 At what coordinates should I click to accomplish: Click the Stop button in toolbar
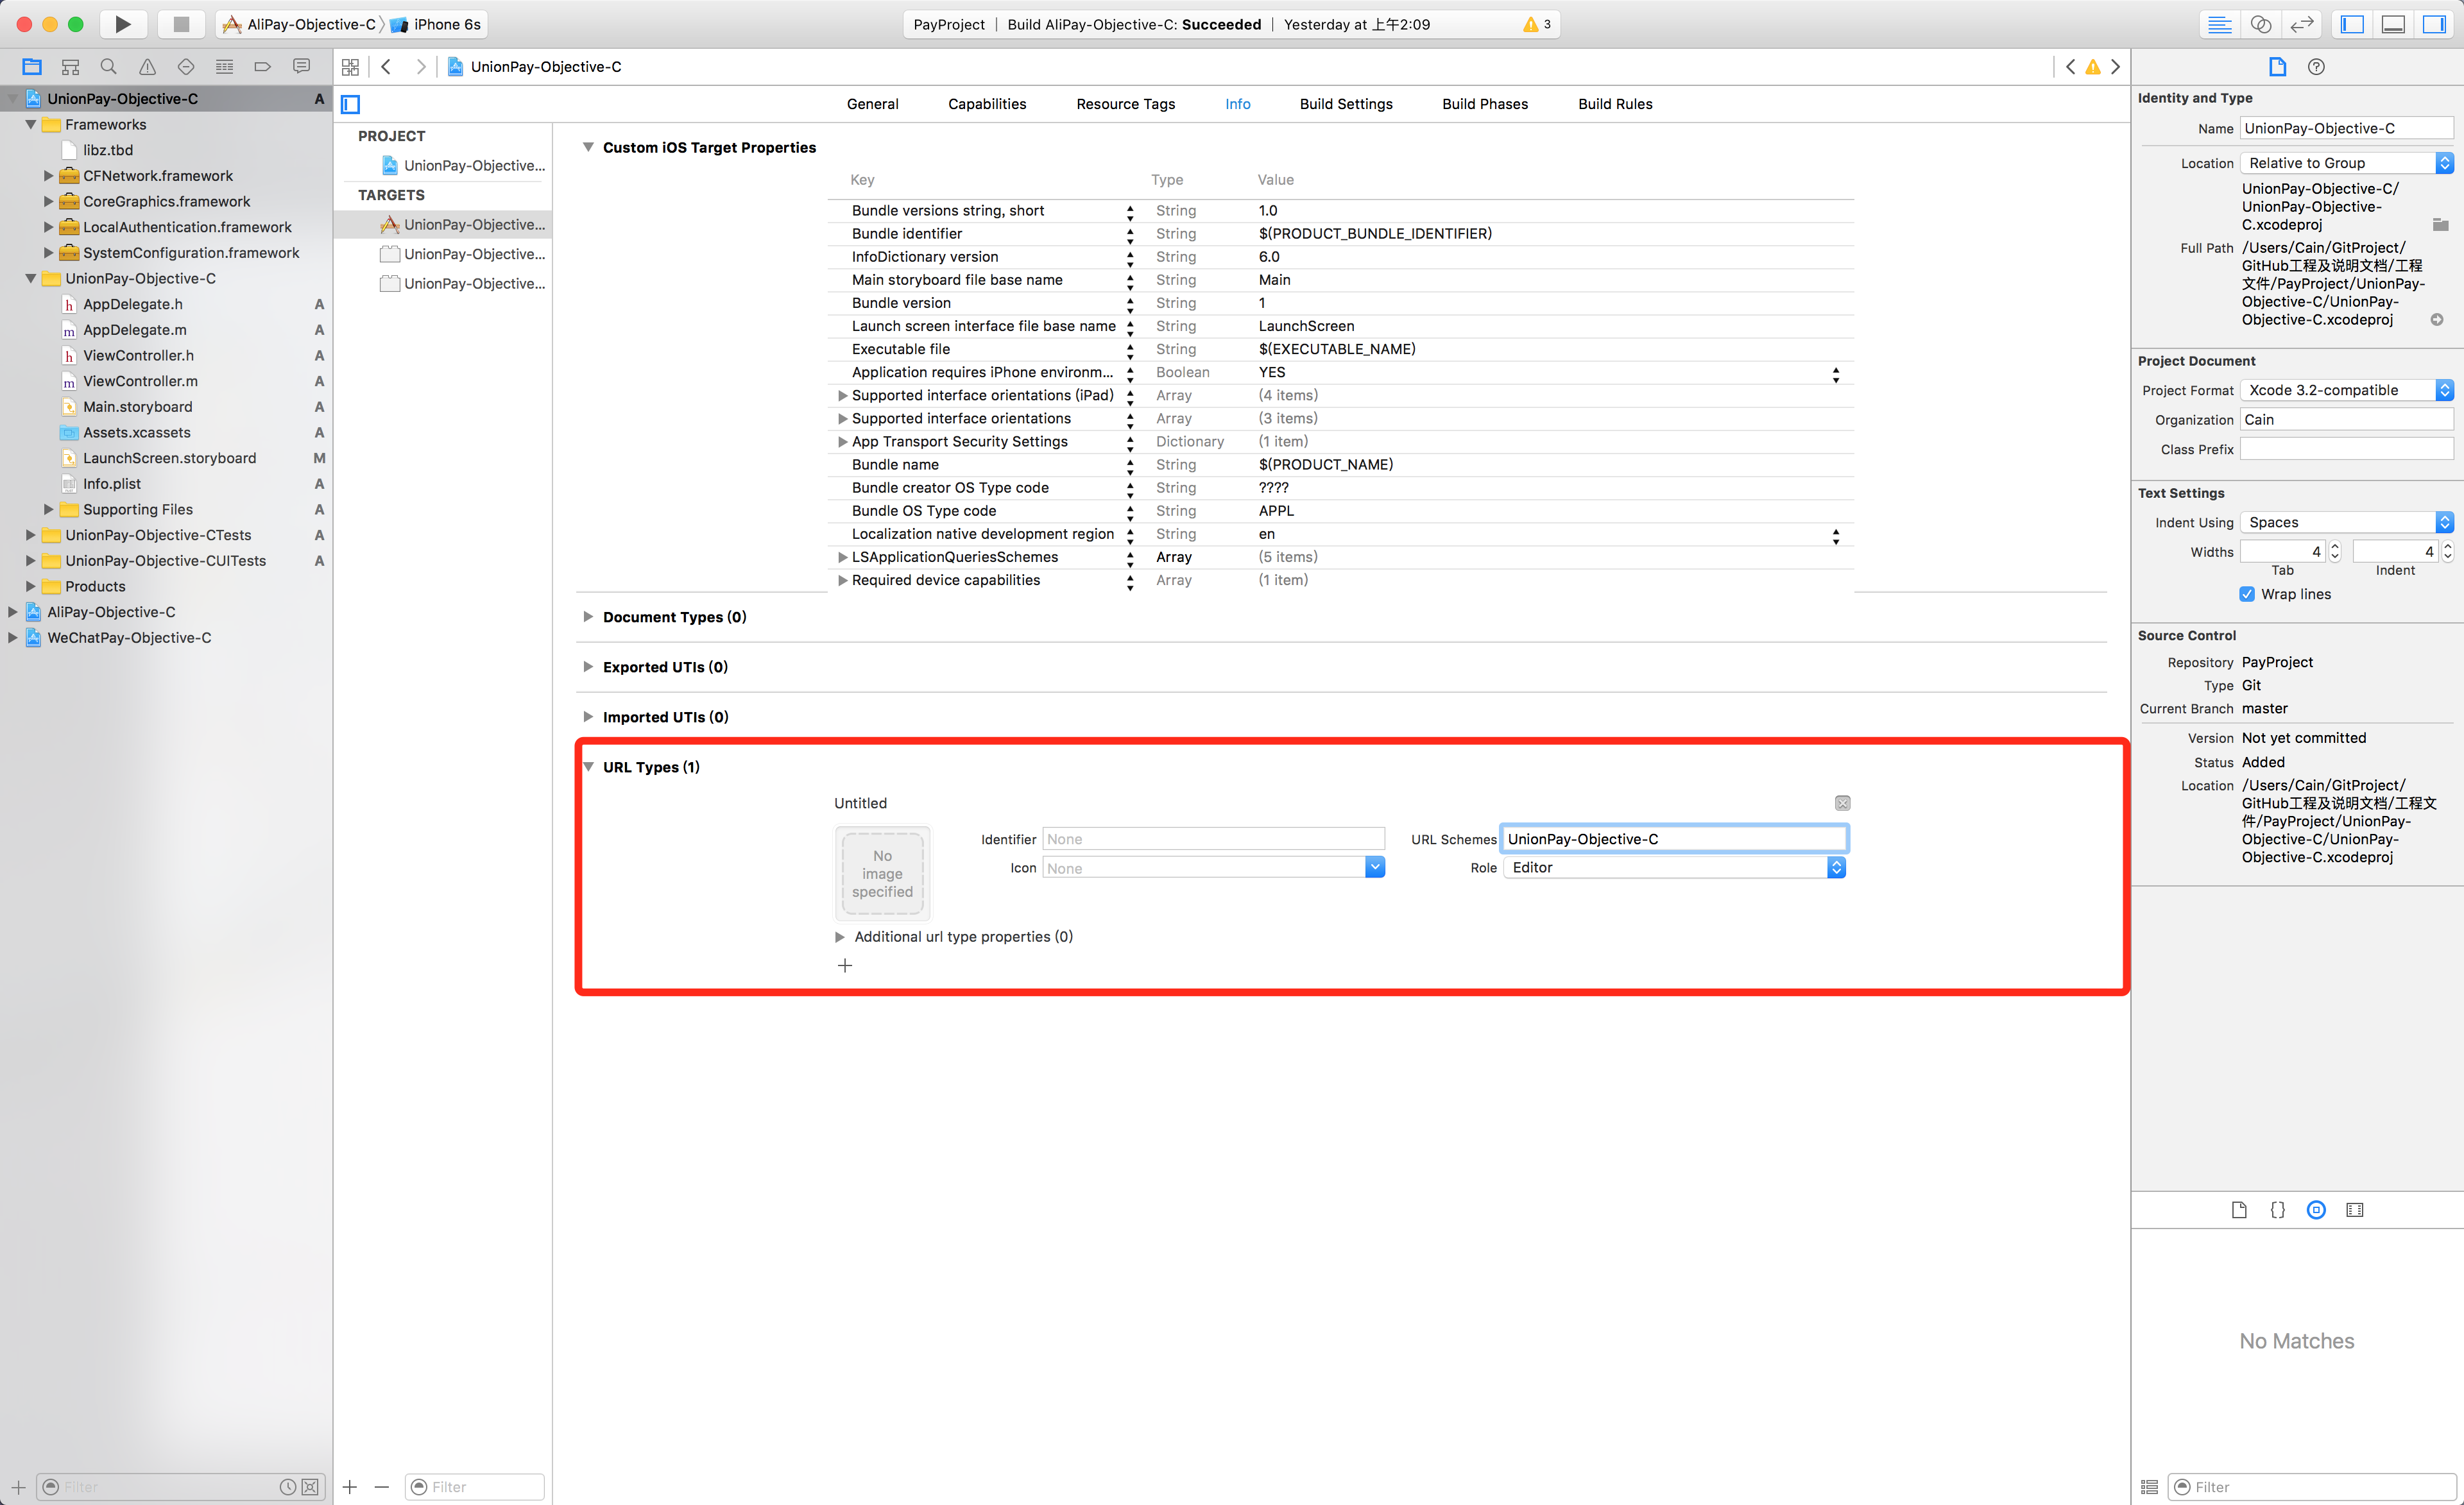[181, 24]
